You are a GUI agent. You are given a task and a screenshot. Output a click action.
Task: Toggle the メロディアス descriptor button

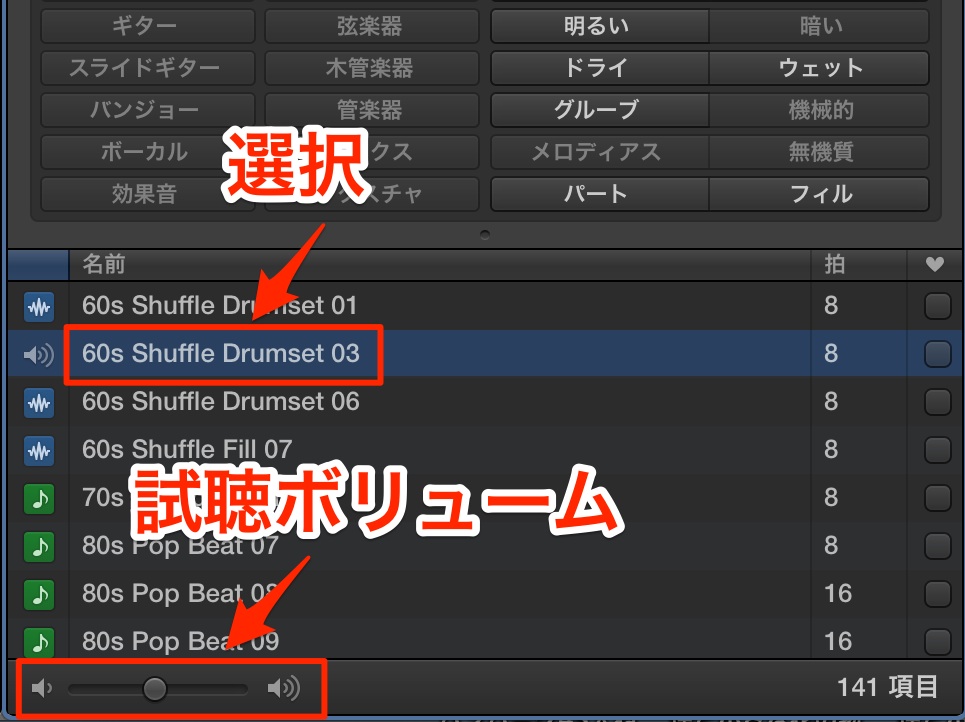599,151
